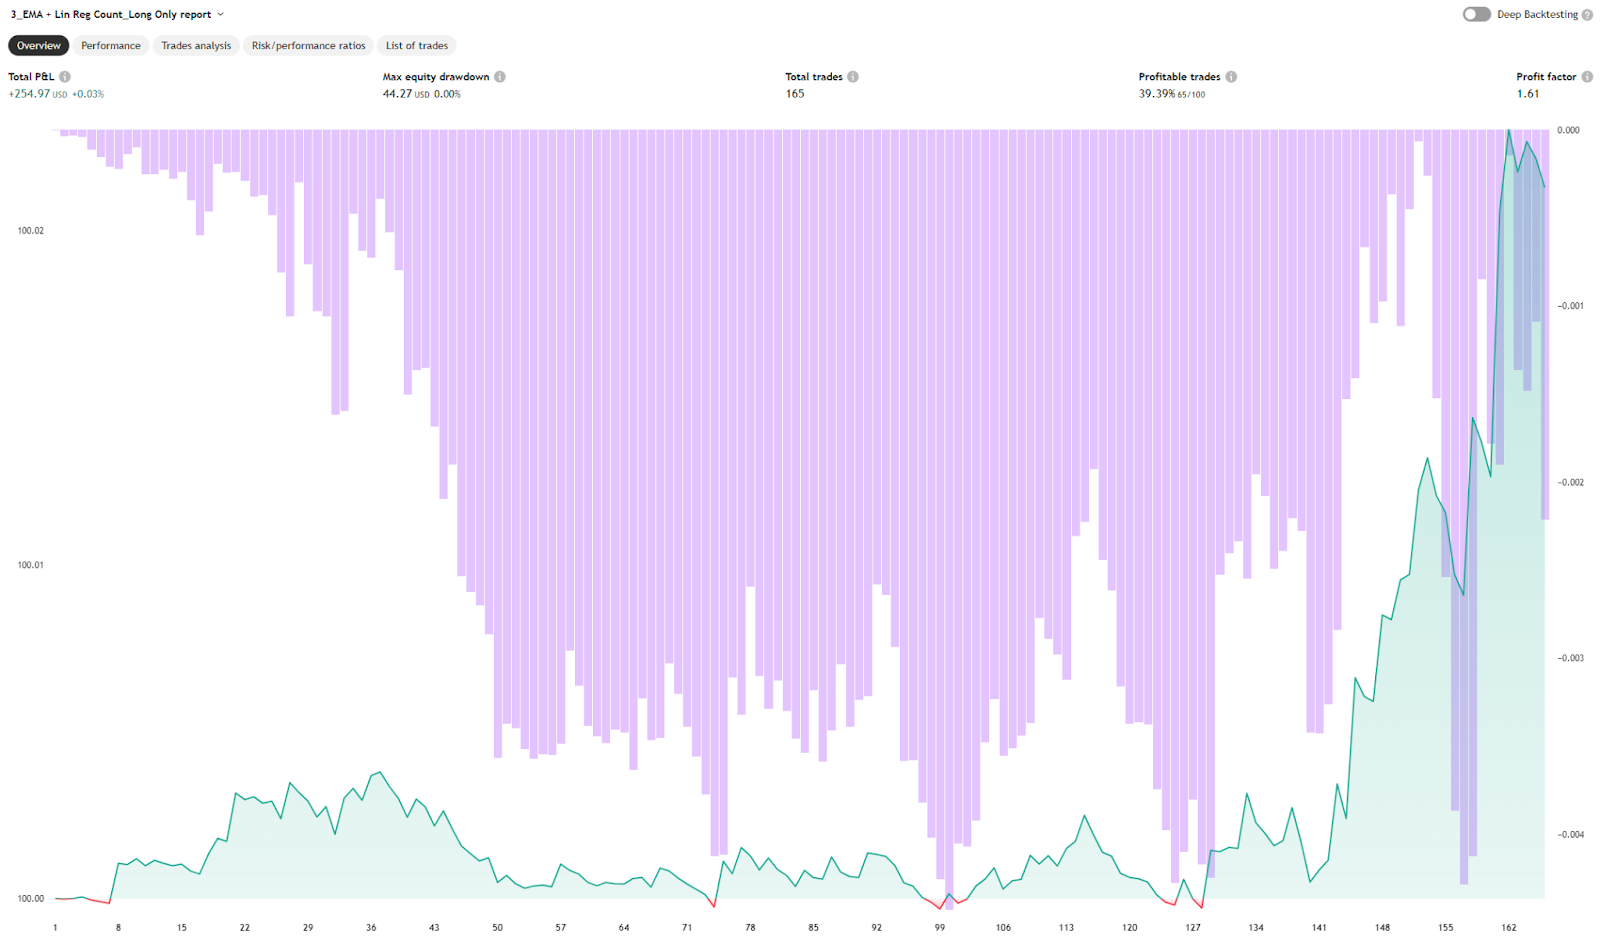Click the 100.01 left axis label
This screenshot has width=1600, height=941.
click(x=31, y=565)
